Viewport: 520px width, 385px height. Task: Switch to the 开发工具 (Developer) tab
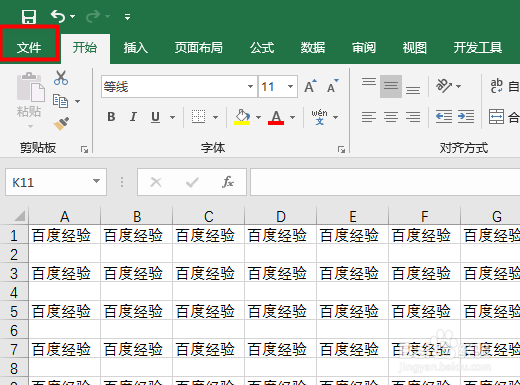[x=478, y=47]
